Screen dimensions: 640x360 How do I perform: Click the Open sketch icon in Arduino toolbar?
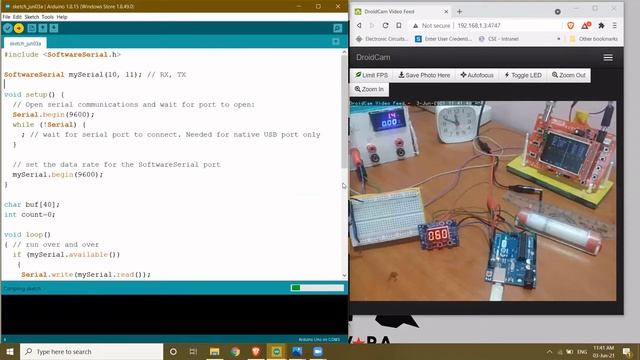point(42,28)
